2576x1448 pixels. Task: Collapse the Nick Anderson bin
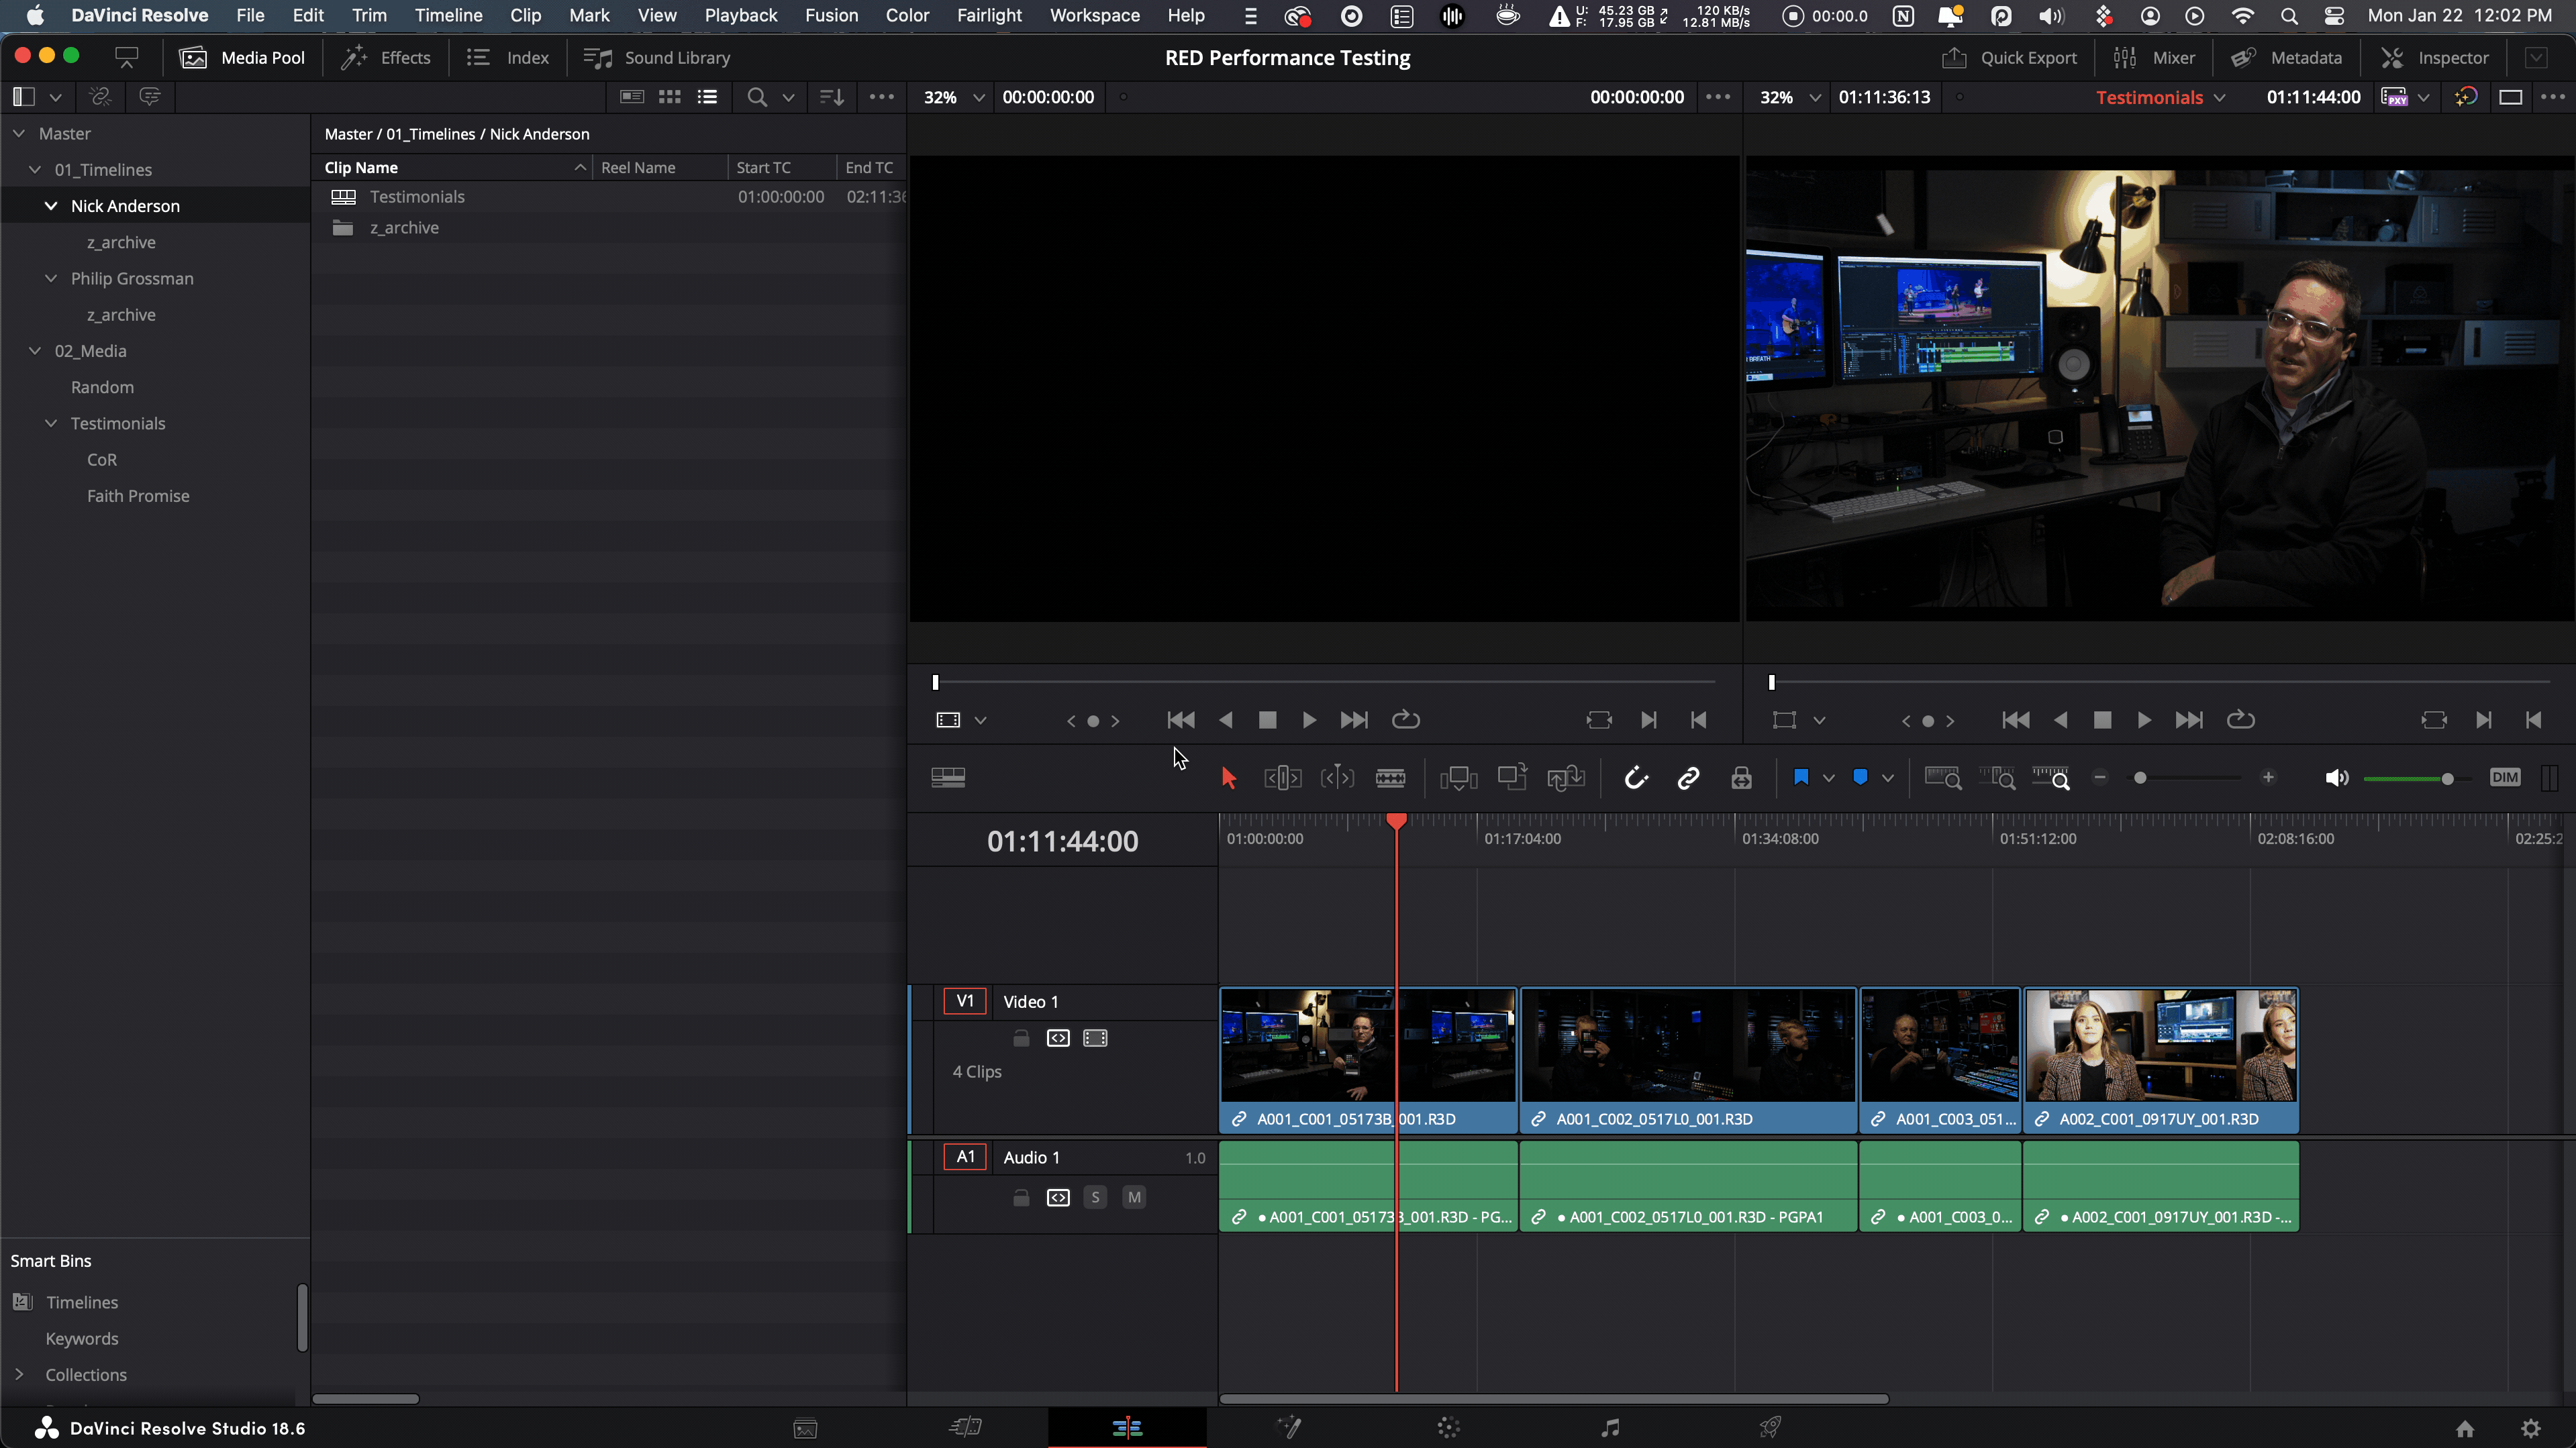(x=51, y=206)
